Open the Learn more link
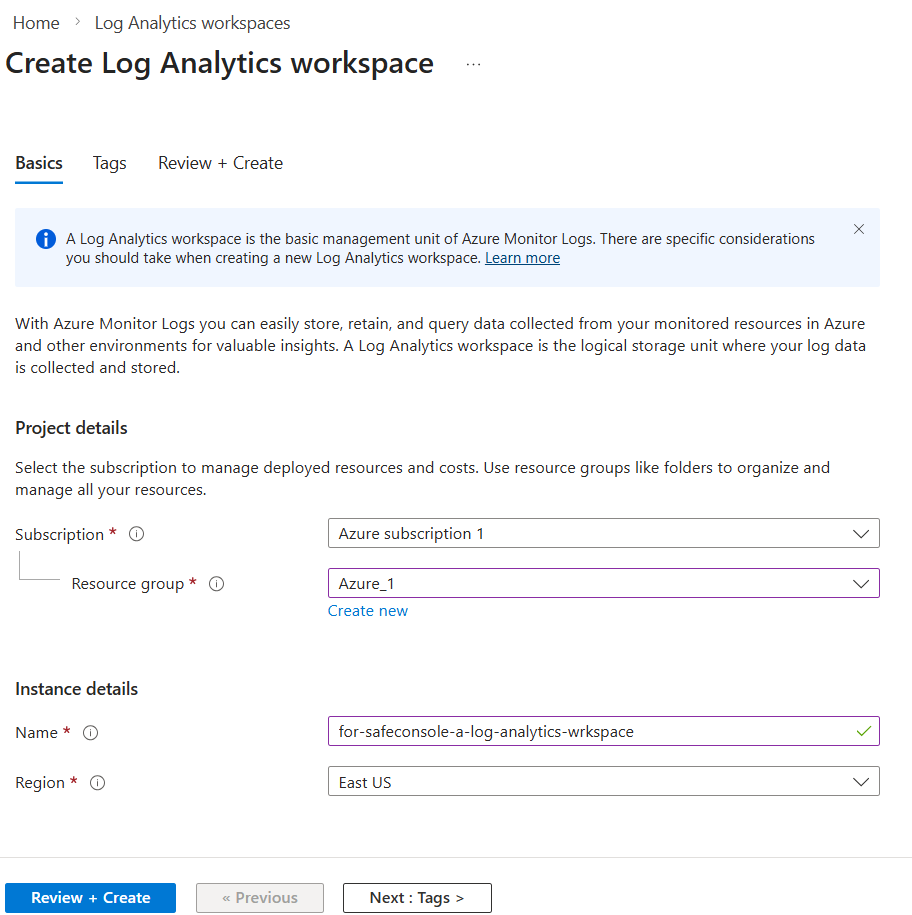This screenshot has height=915, width=912. pyautogui.click(x=522, y=258)
